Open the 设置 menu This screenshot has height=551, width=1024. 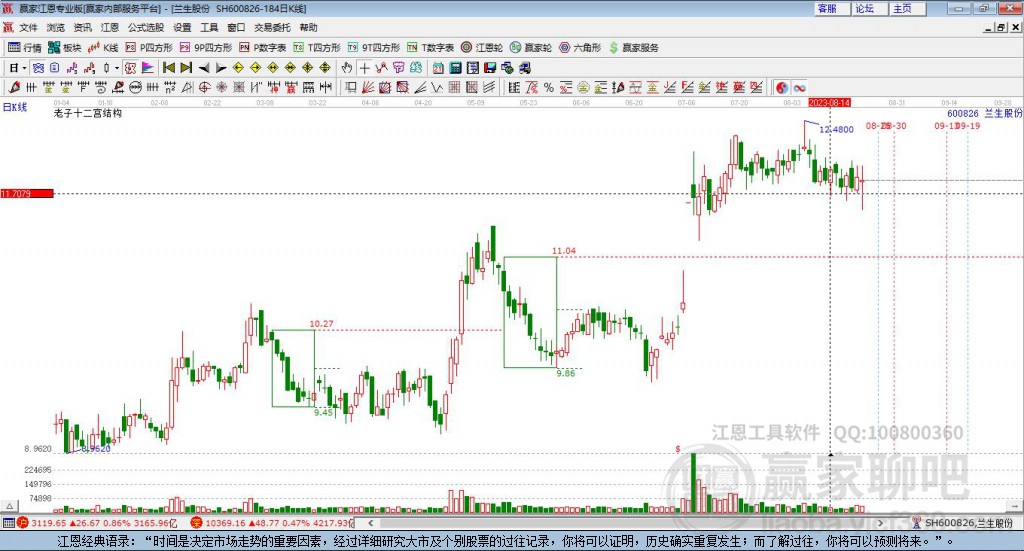(x=182, y=27)
